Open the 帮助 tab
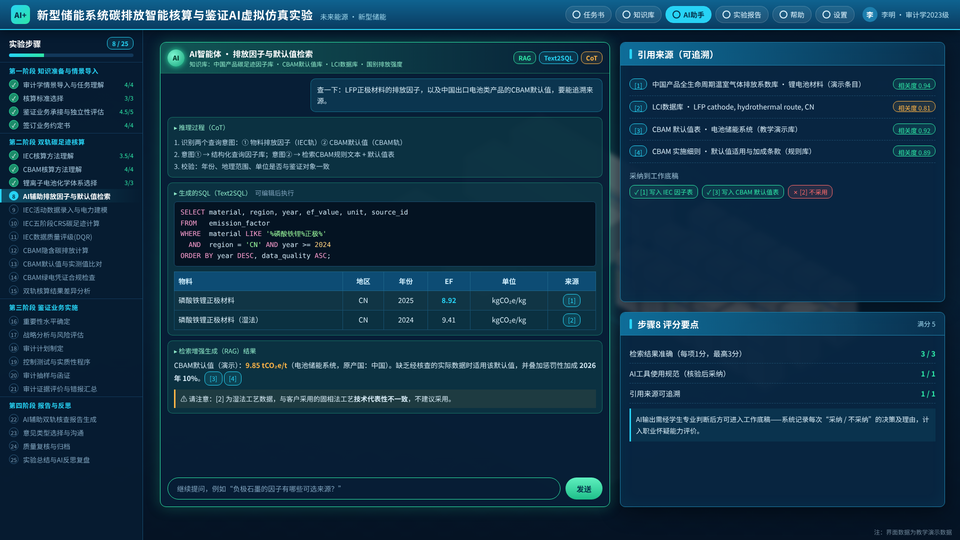Image resolution: width=960 pixels, height=540 pixels. [x=792, y=15]
